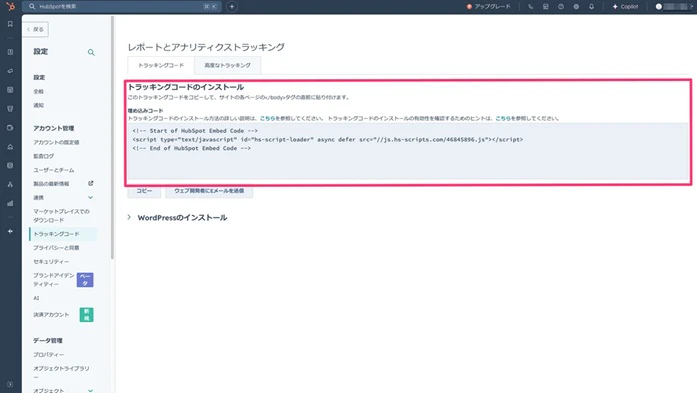Open 監査ログ in the sidebar
The width and height of the screenshot is (697, 393).
coord(44,156)
